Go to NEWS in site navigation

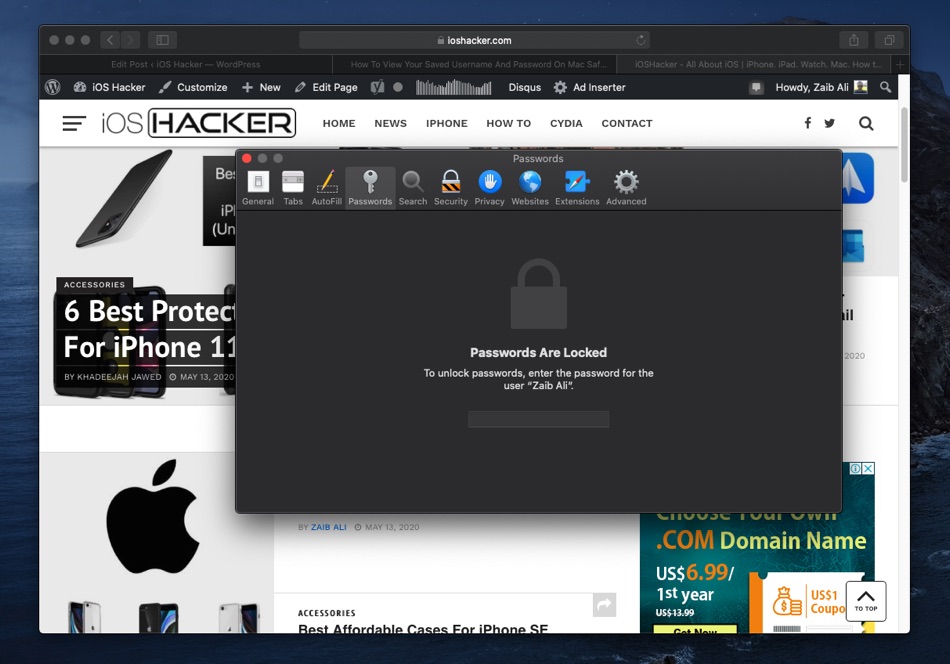390,124
